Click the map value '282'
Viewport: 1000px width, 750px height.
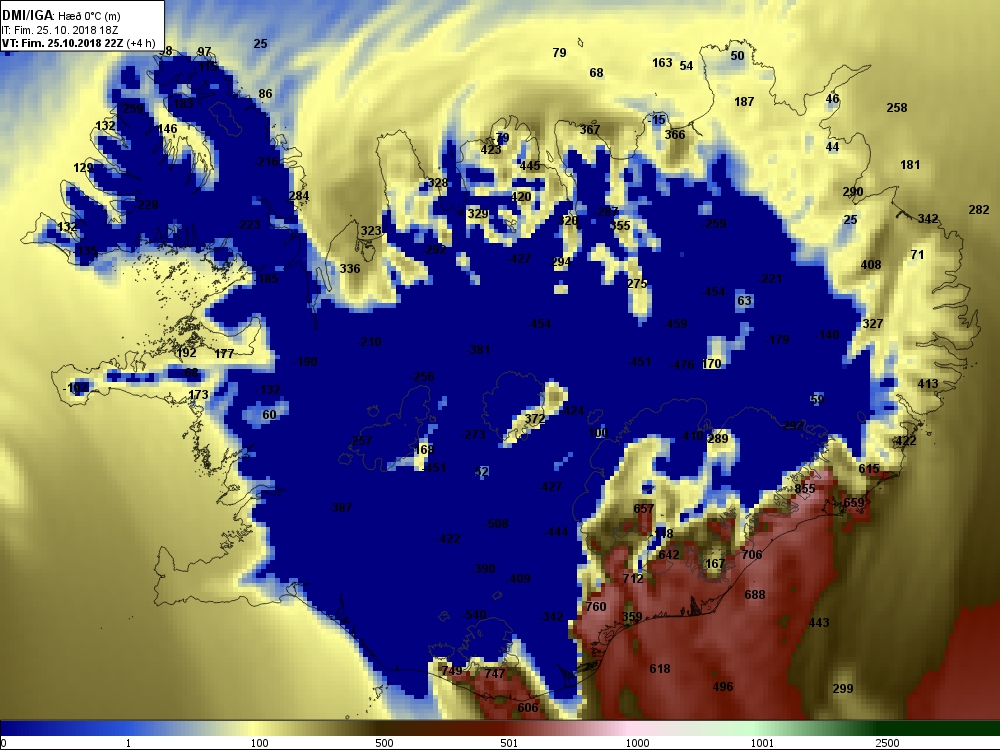click(978, 210)
